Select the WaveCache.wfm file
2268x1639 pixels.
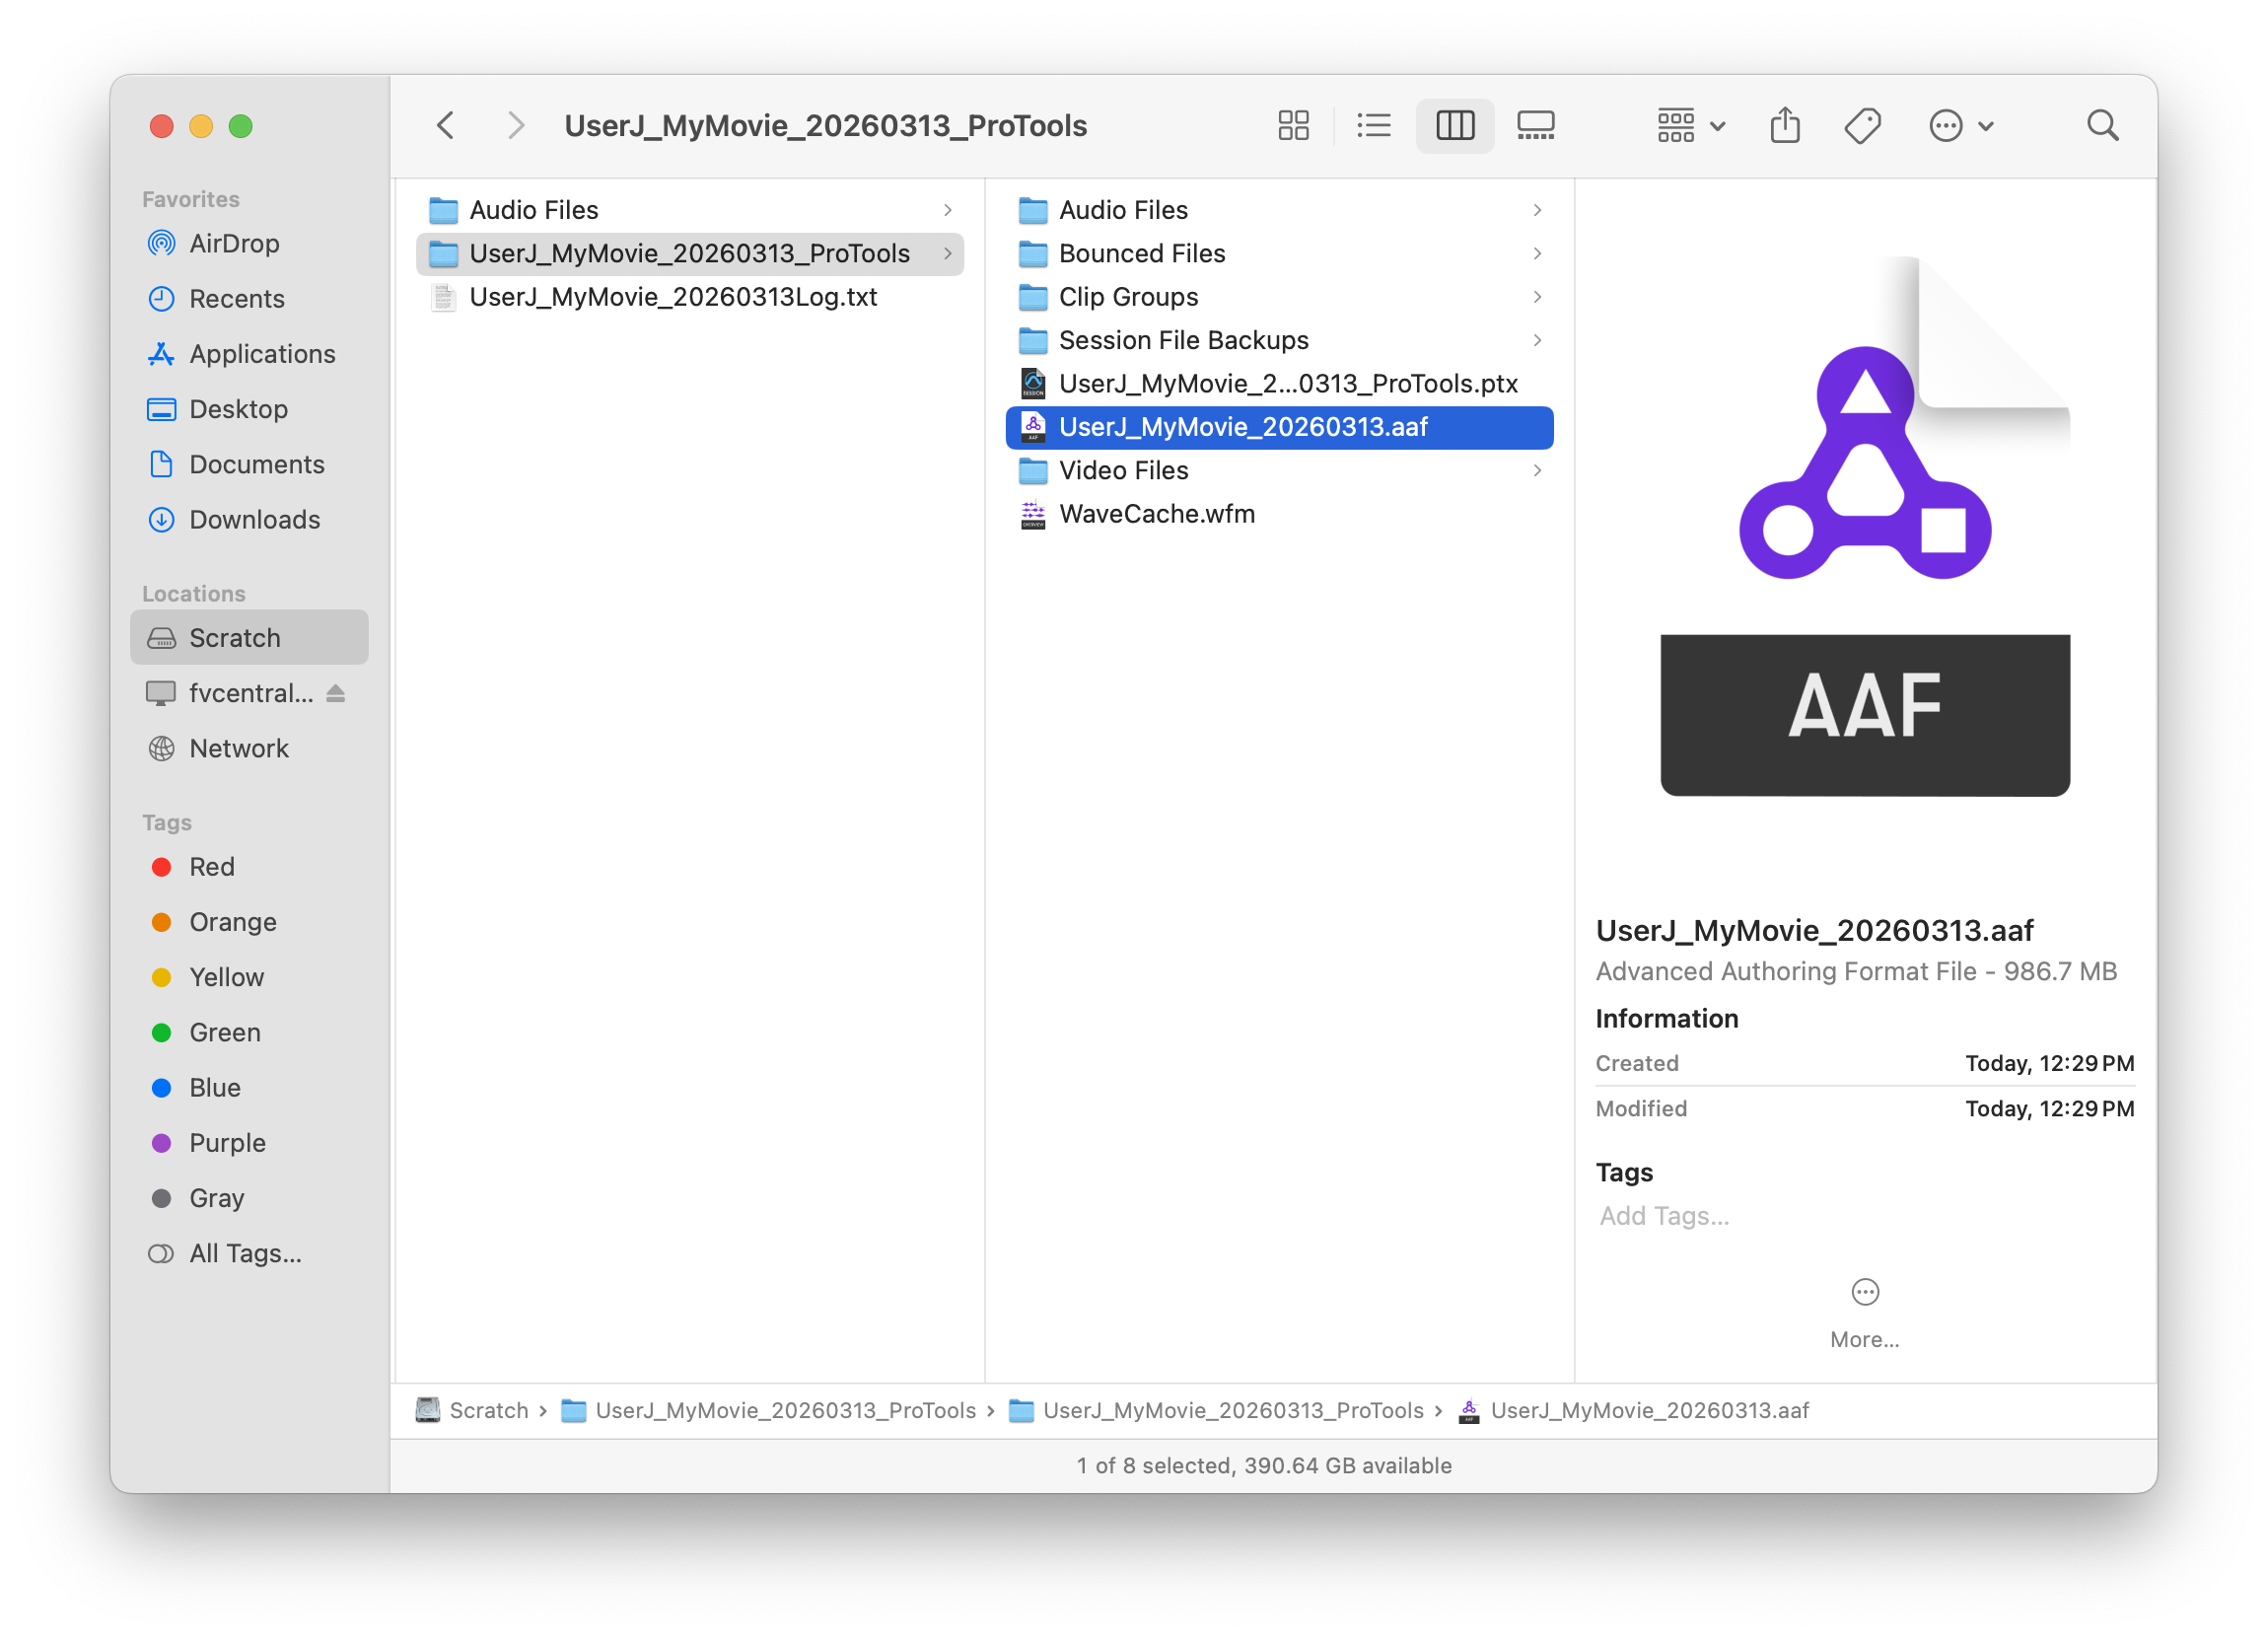tap(1156, 514)
